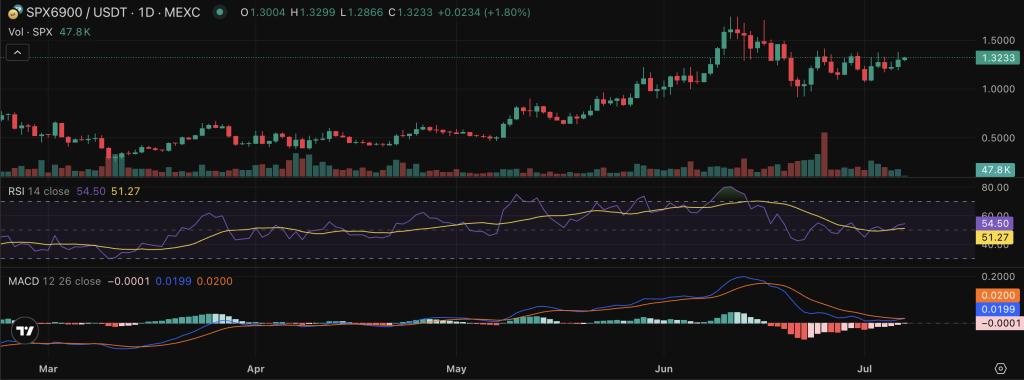Open the SPX6900 / USDT symbol title

[x=112, y=12]
